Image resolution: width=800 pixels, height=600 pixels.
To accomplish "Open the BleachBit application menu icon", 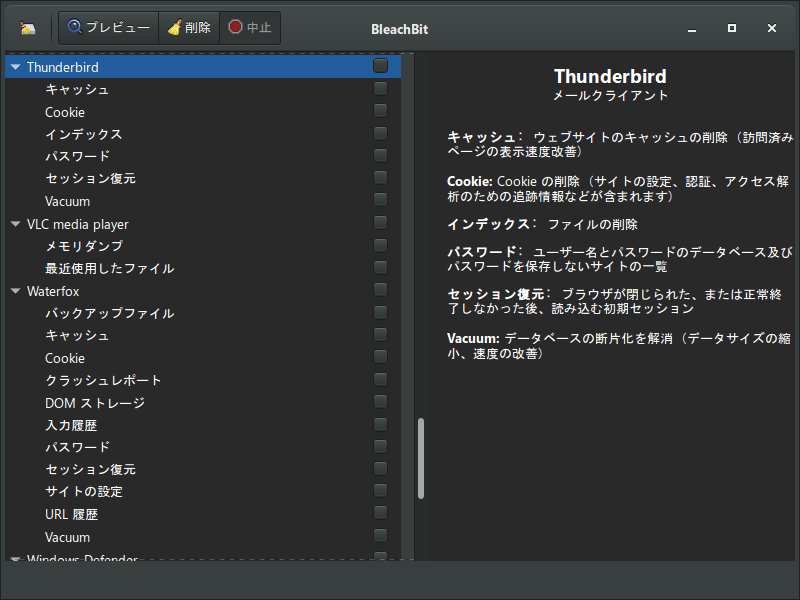I will [x=28, y=28].
